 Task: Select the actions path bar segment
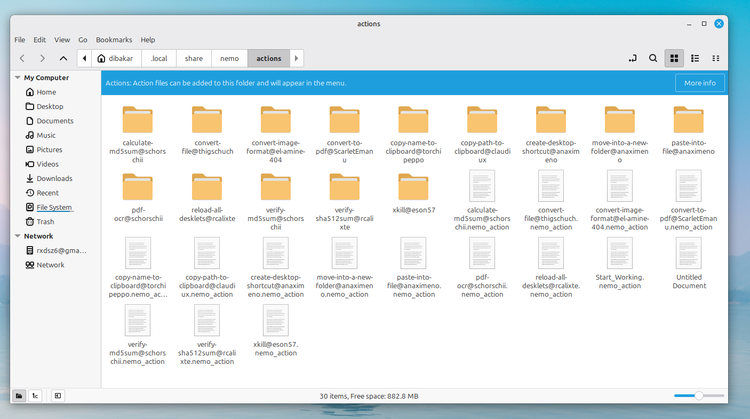(x=269, y=58)
